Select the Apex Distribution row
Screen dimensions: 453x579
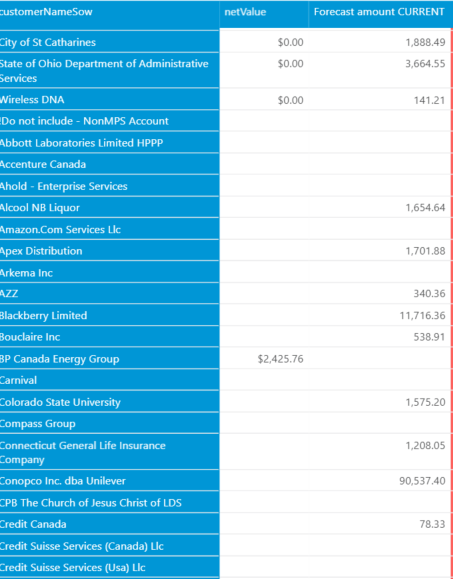[x=109, y=250]
